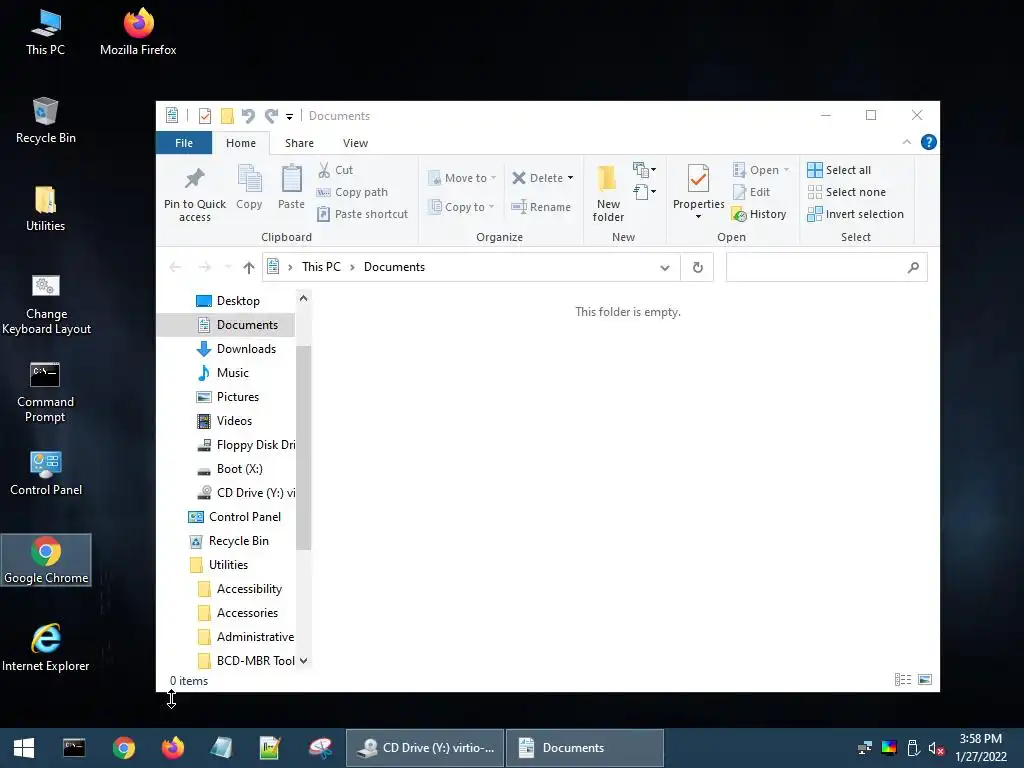This screenshot has height=768, width=1024.
Task: Open the New item dropdown
Action: click(644, 170)
